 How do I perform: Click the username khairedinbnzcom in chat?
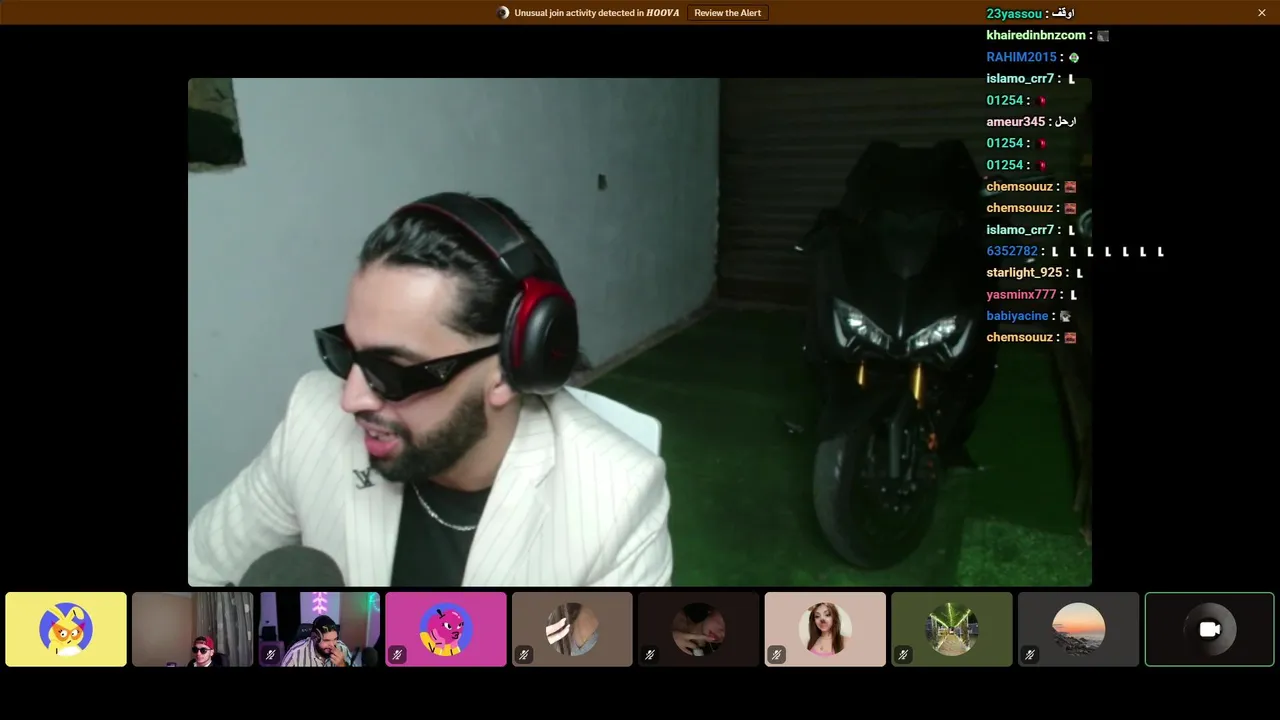(1036, 35)
